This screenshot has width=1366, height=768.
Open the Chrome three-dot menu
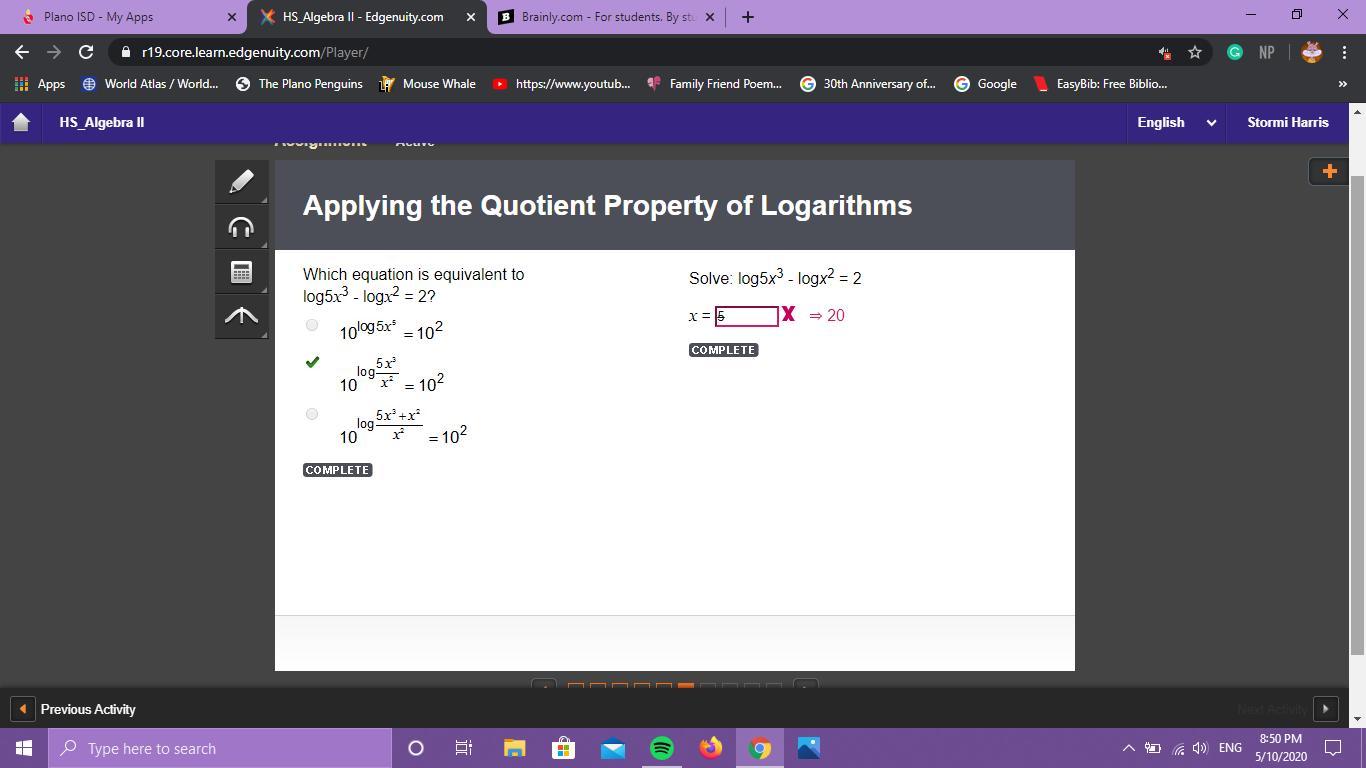click(1344, 52)
